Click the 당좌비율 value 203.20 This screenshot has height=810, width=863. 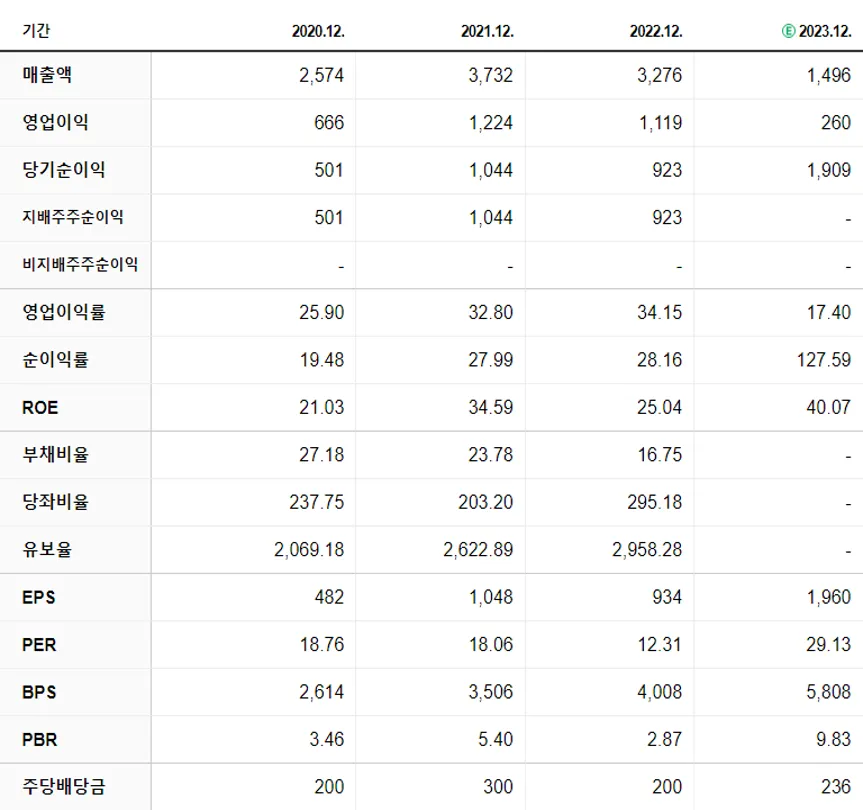485,502
